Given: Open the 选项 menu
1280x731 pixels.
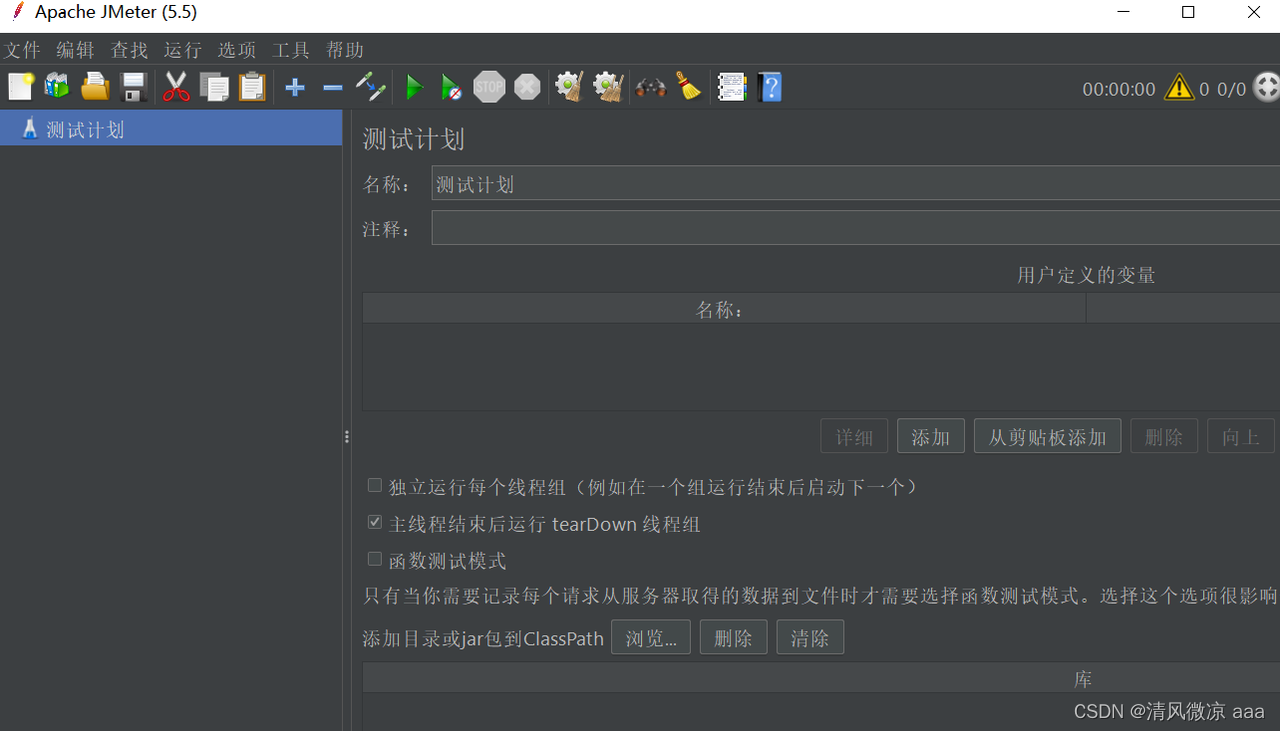Looking at the screenshot, I should pyautogui.click(x=237, y=50).
